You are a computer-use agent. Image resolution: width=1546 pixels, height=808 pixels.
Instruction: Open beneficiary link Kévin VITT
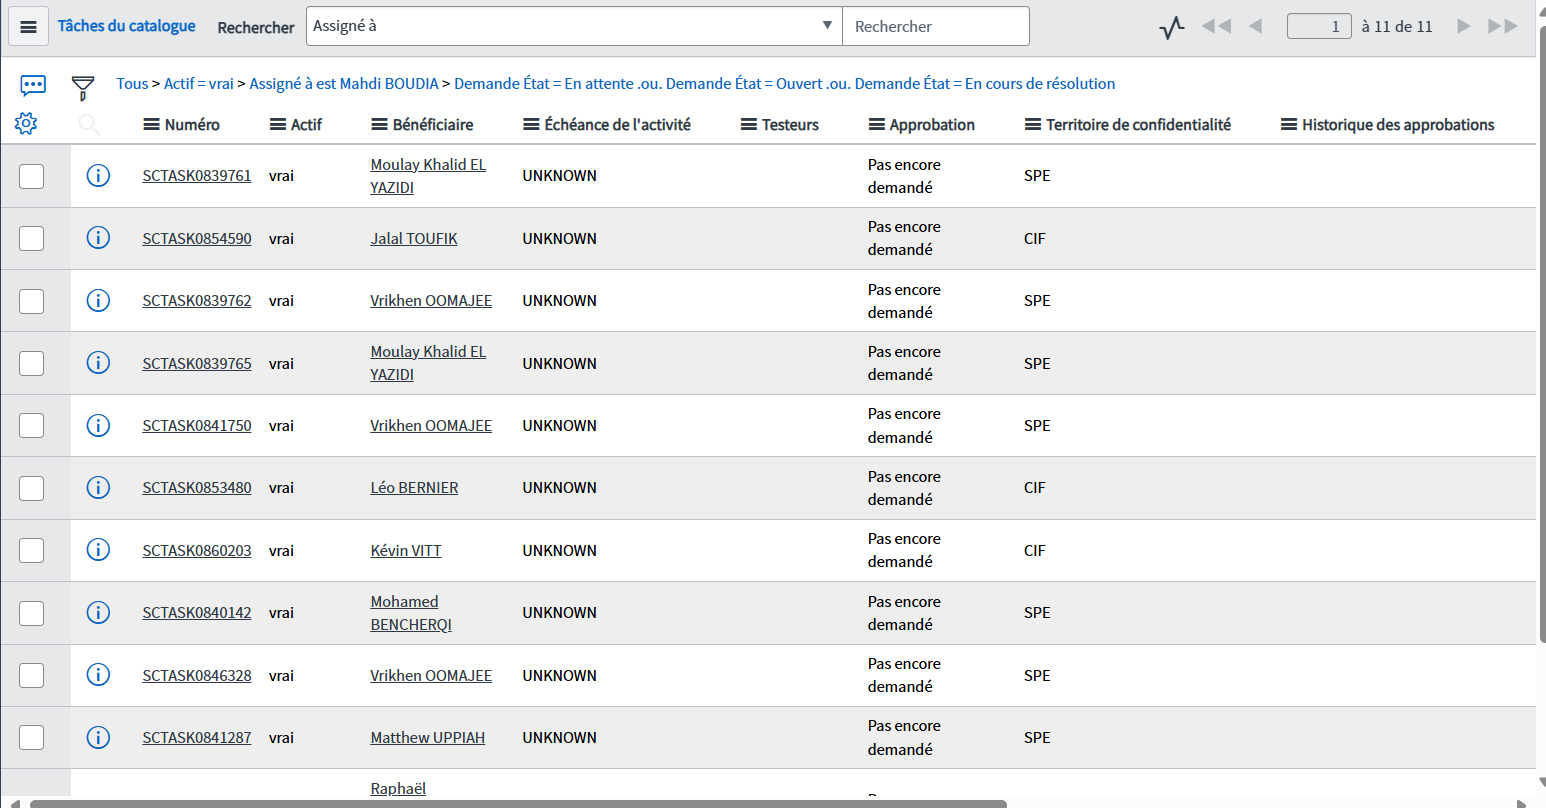pos(406,551)
